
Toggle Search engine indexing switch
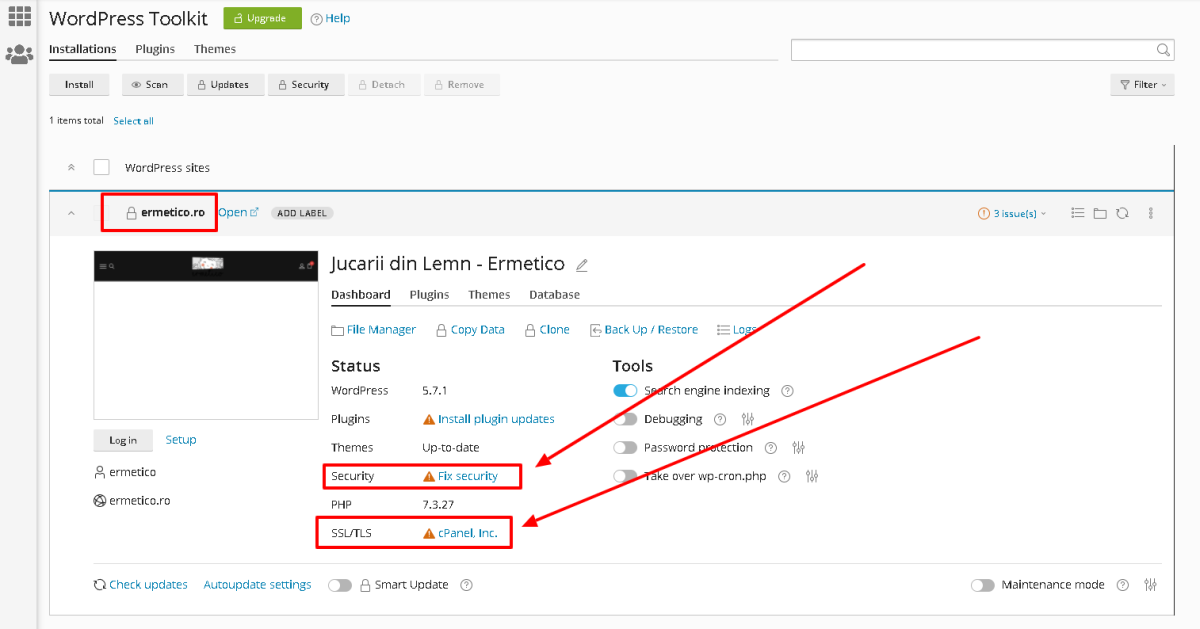[x=625, y=391]
